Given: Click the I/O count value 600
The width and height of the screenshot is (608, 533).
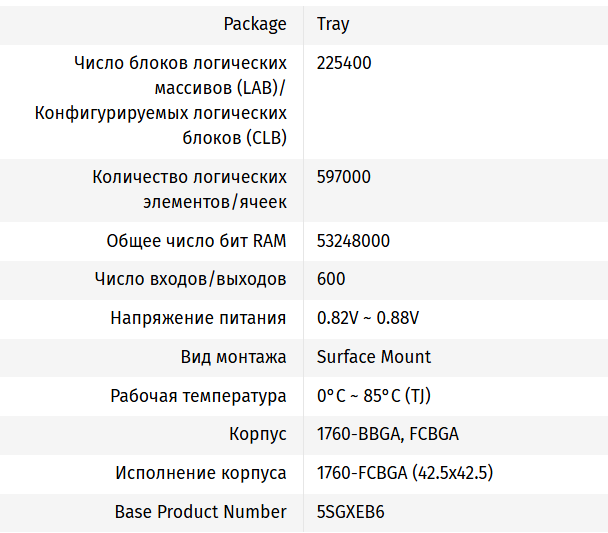Looking at the screenshot, I should coord(331,279).
